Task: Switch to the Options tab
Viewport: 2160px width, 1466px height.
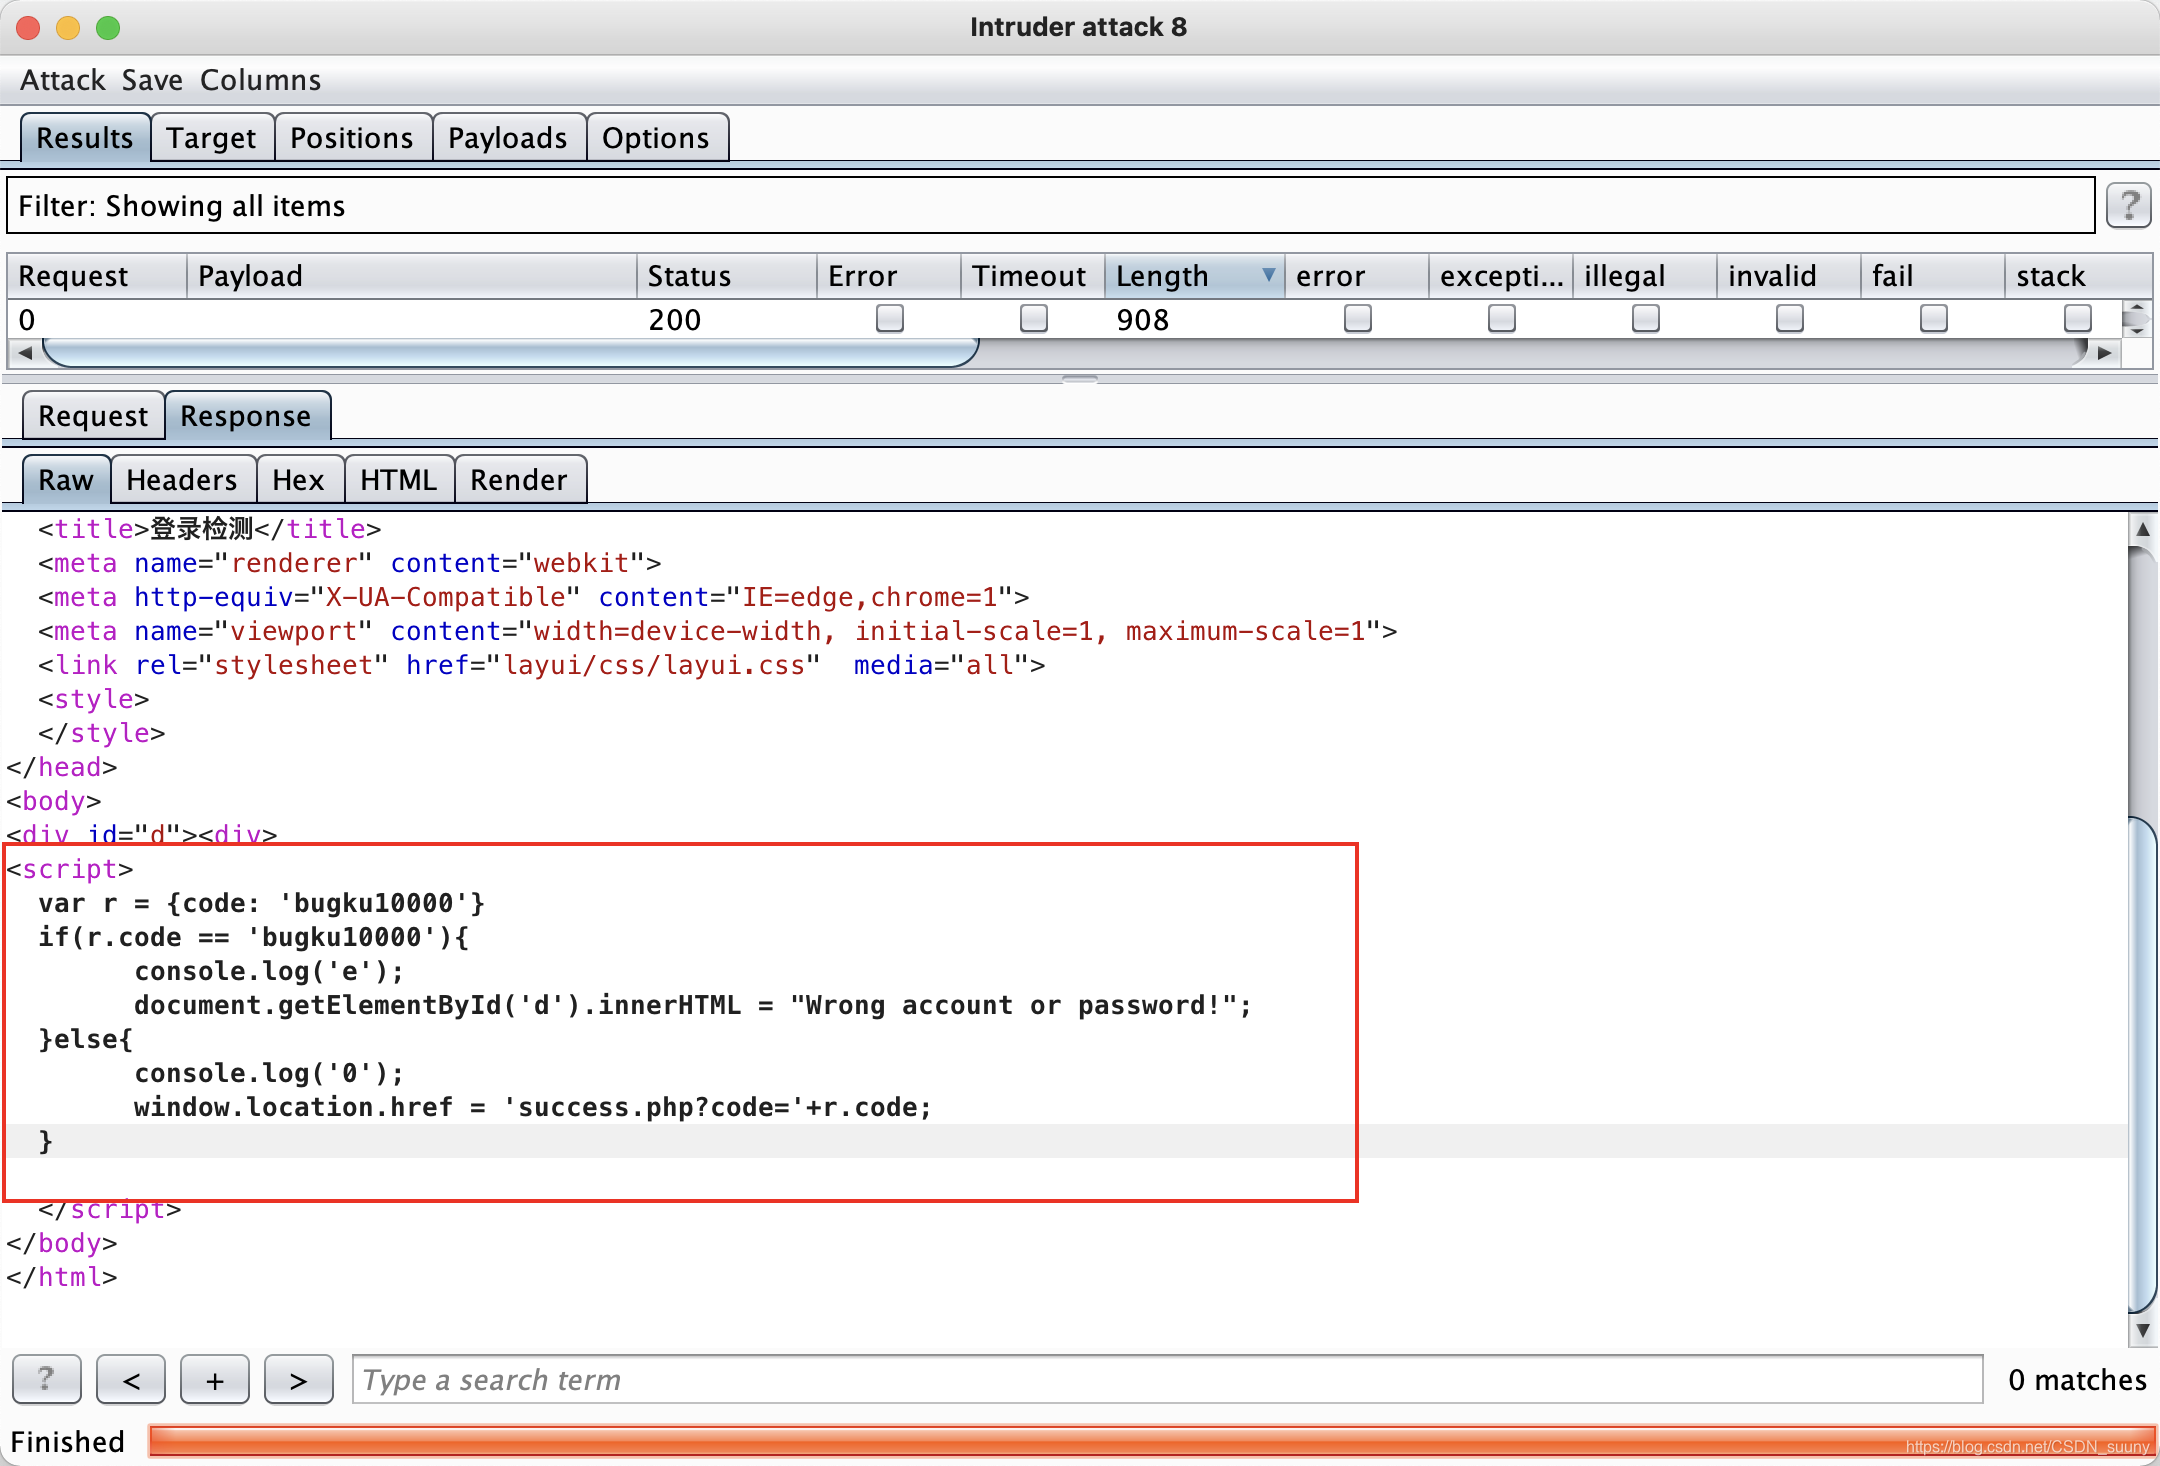Action: [x=656, y=137]
